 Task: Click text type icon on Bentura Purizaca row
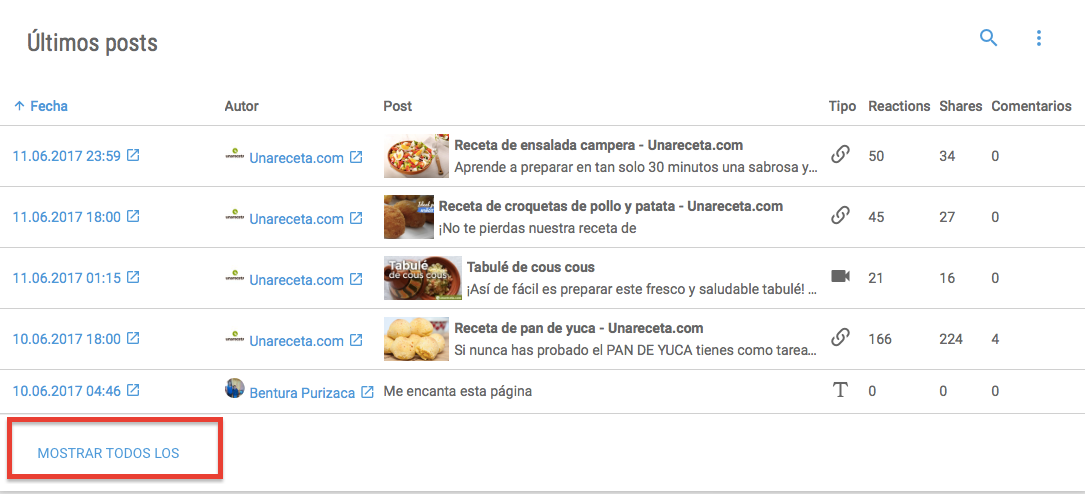click(840, 391)
